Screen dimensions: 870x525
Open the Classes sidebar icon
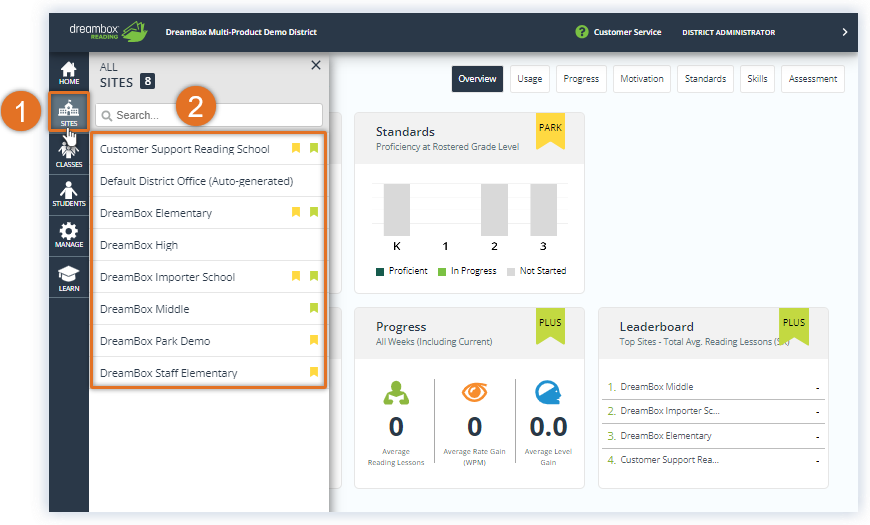click(69, 154)
